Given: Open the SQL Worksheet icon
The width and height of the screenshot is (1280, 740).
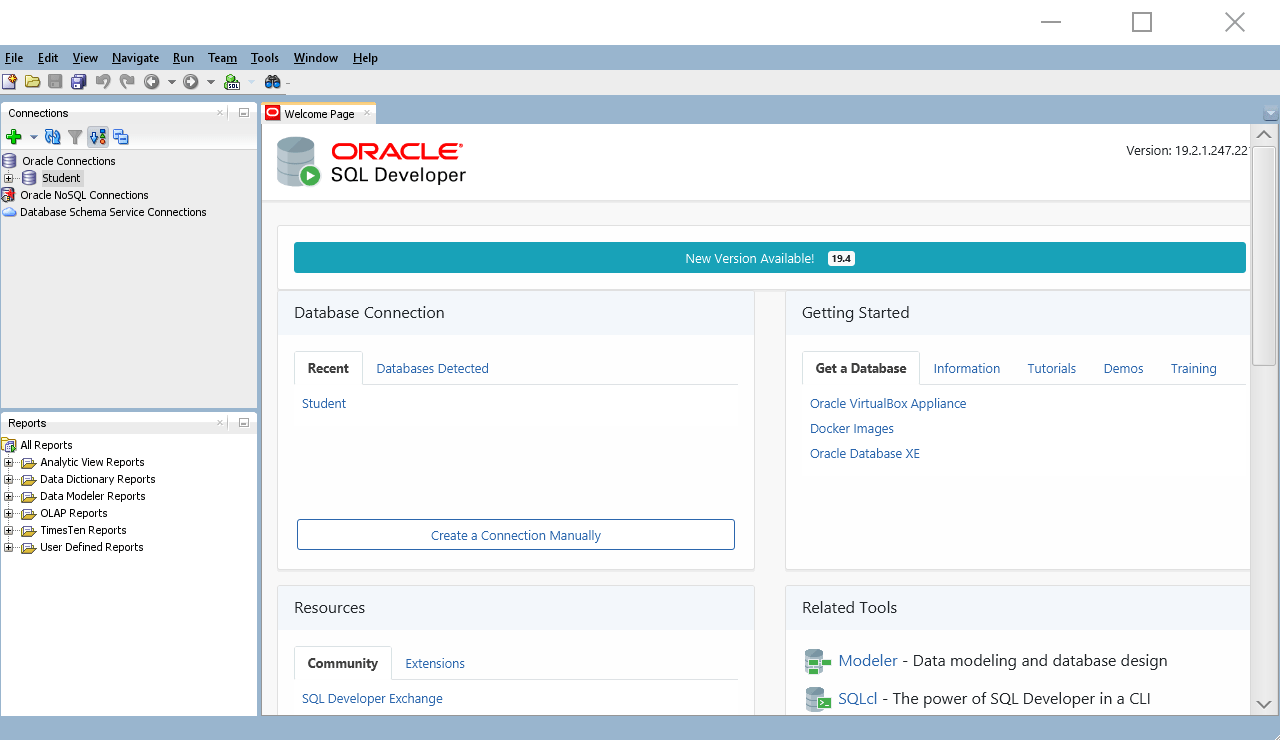Looking at the screenshot, I should pyautogui.click(x=232, y=82).
